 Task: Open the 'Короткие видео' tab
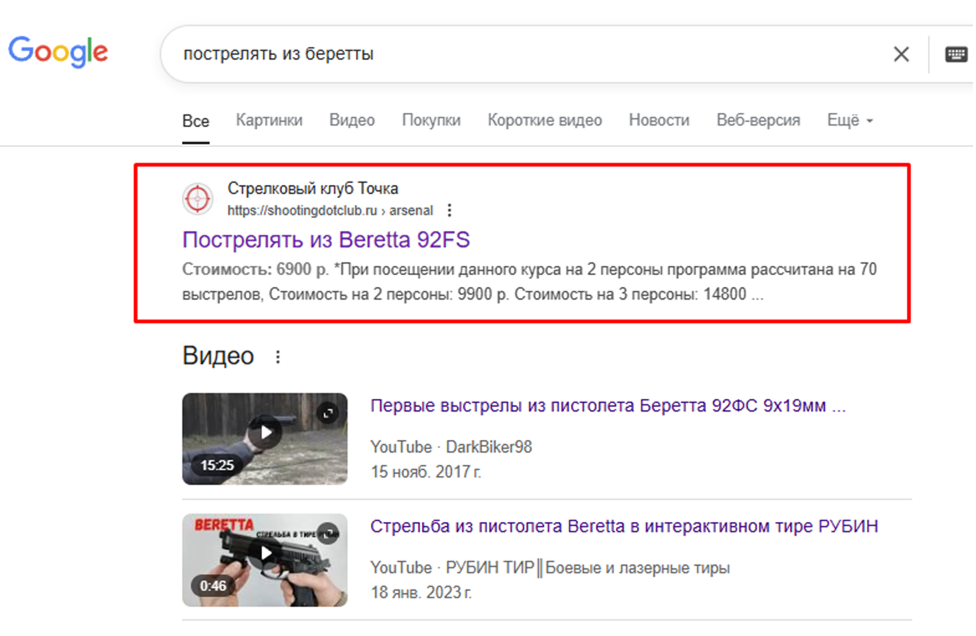pos(545,120)
